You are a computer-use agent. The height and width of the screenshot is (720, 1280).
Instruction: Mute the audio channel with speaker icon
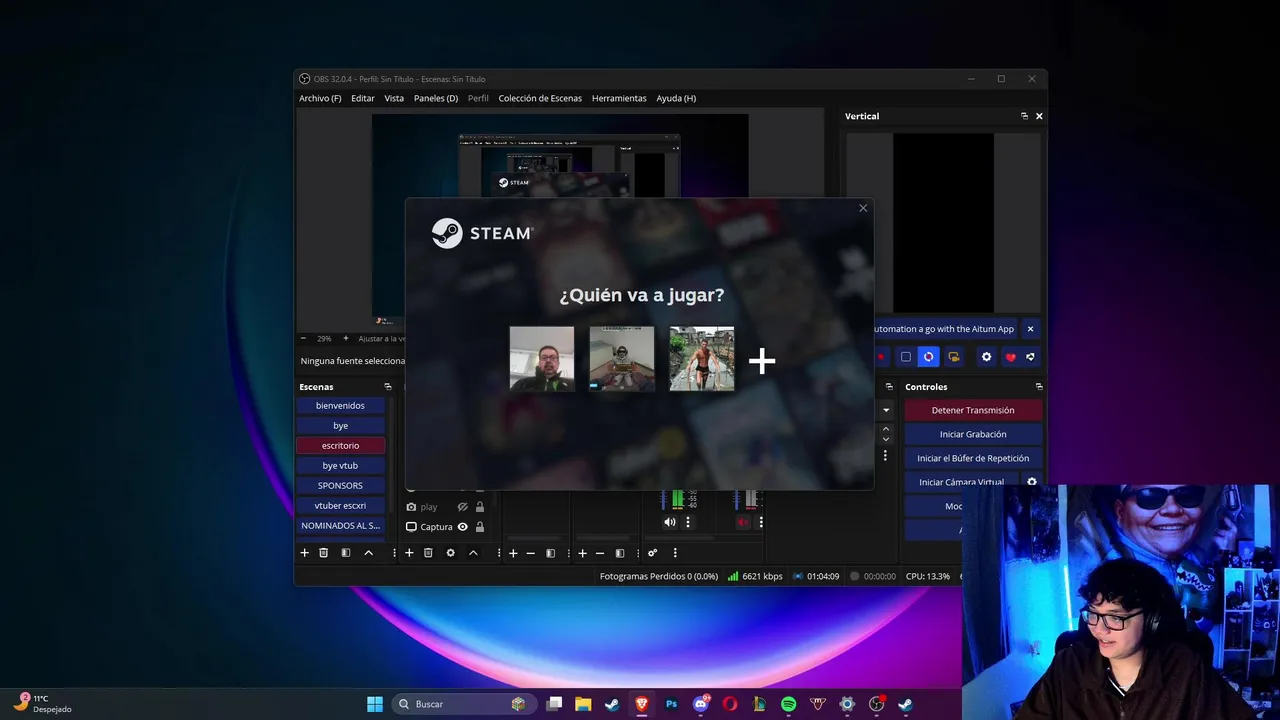(x=670, y=522)
